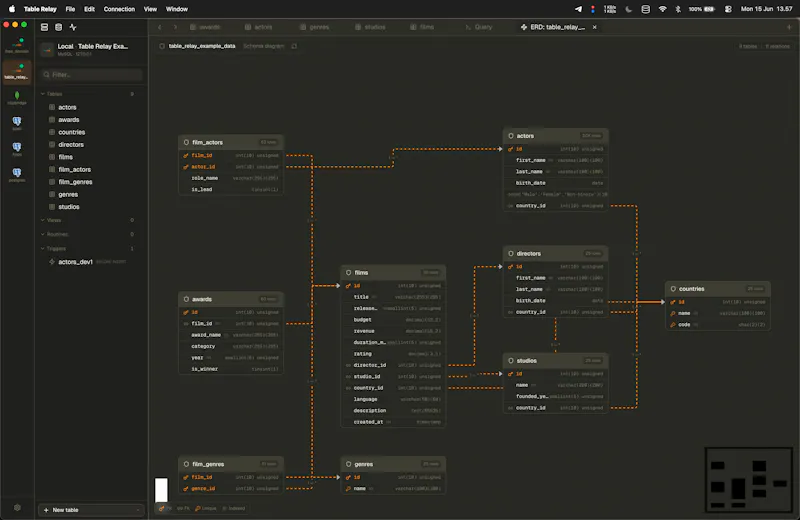800x520 pixels.
Task: Expand the Views section
Action: tap(43, 220)
